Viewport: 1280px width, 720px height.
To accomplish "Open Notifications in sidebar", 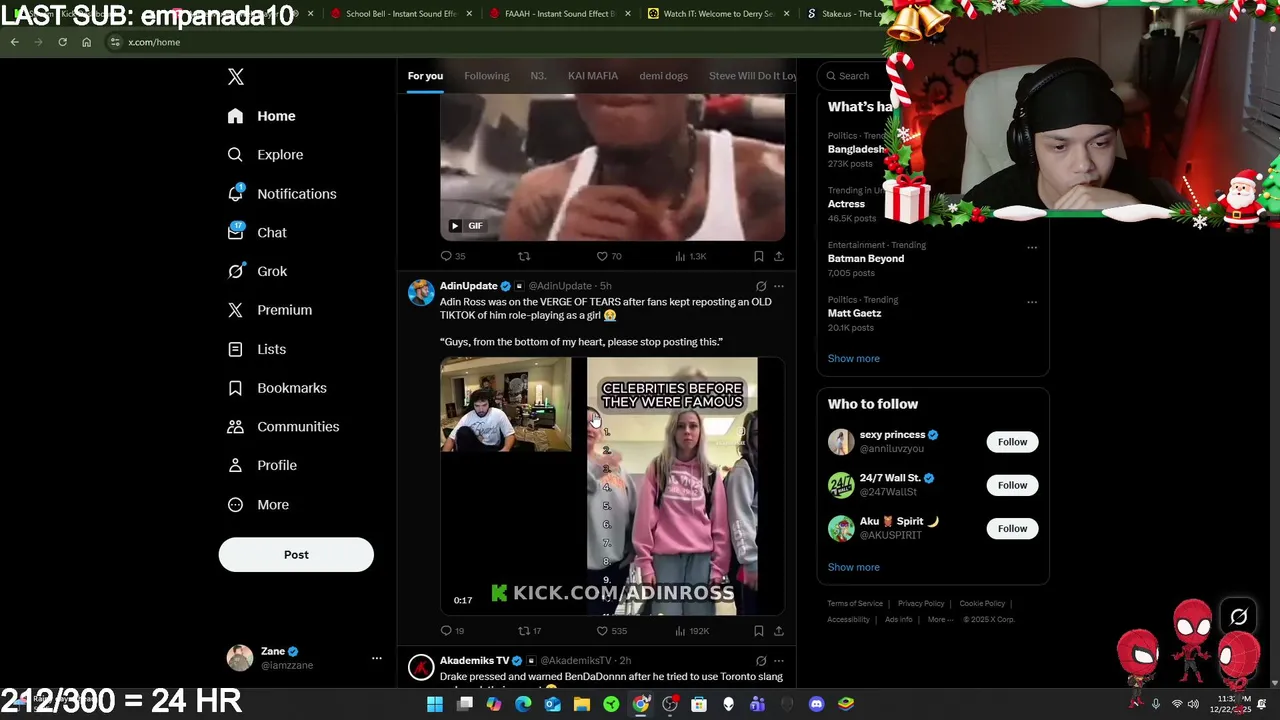I will click(281, 194).
